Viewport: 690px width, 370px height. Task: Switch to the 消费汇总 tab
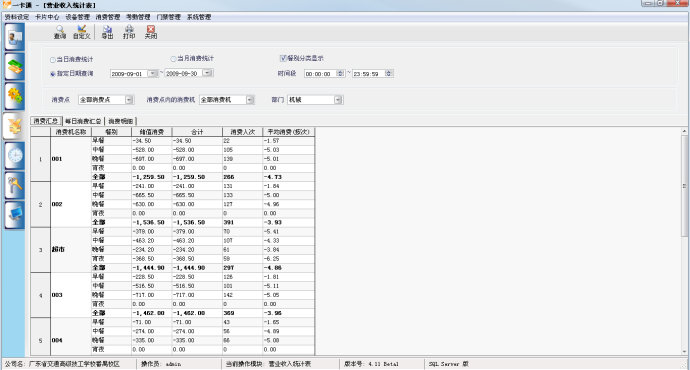coord(46,121)
